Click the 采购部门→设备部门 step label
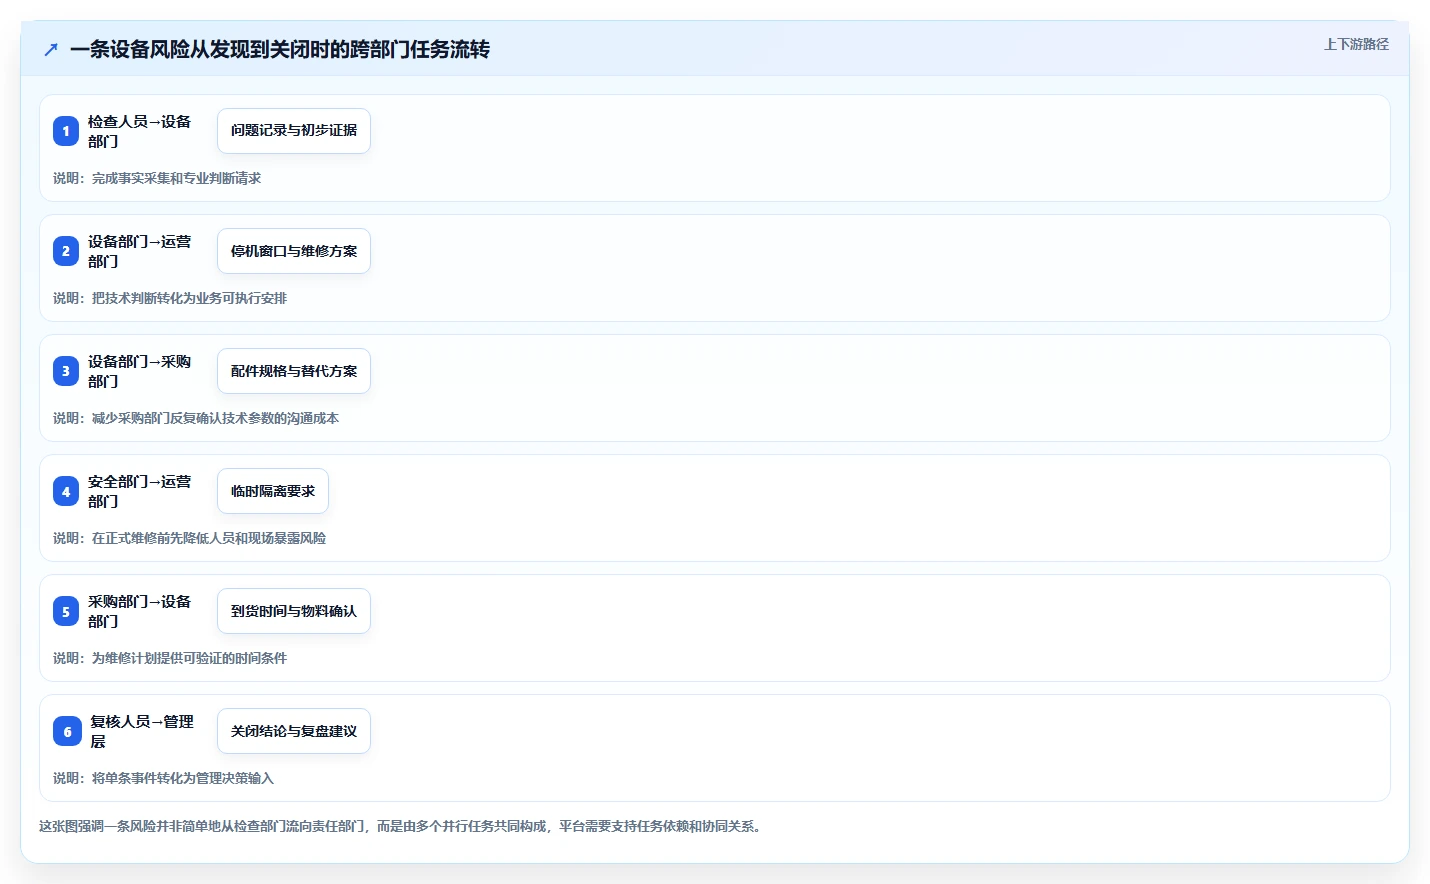Viewport: 1430px width, 884px height. click(140, 611)
